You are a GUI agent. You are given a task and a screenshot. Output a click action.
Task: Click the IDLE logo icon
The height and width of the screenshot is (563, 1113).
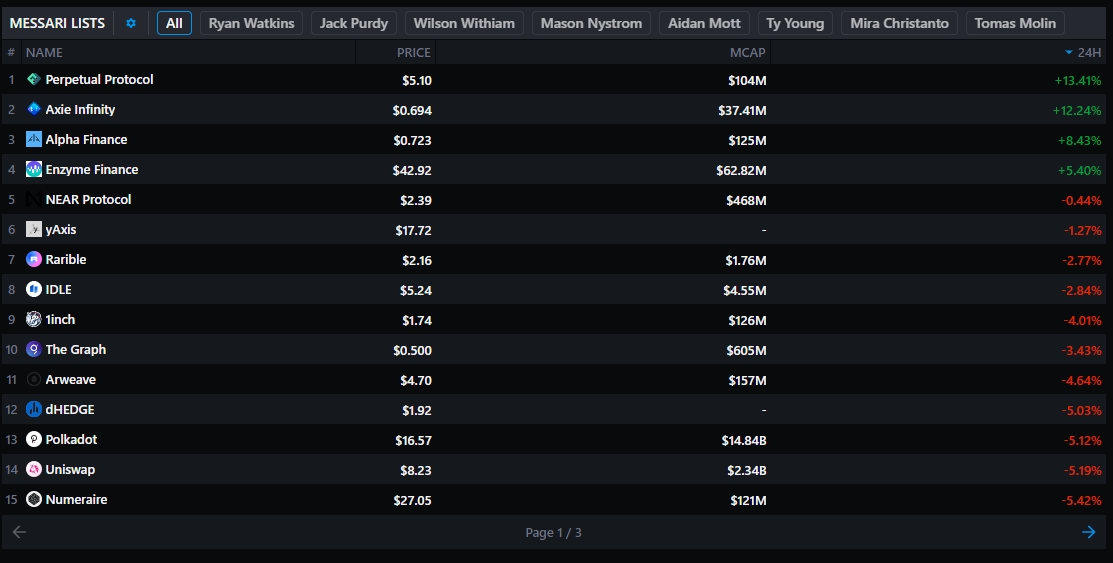tap(33, 289)
